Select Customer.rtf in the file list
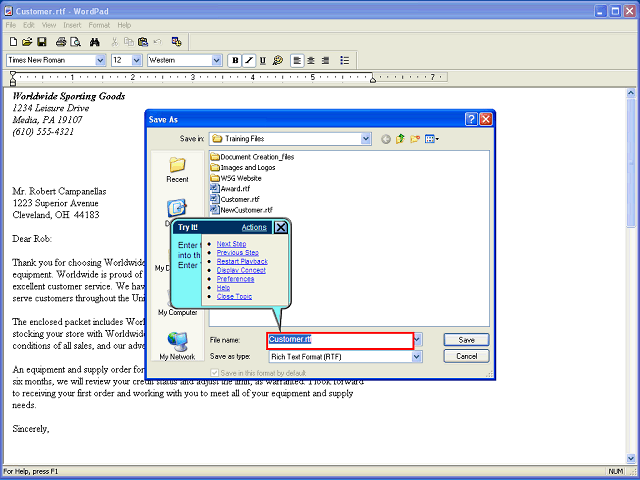 click(x=235, y=199)
